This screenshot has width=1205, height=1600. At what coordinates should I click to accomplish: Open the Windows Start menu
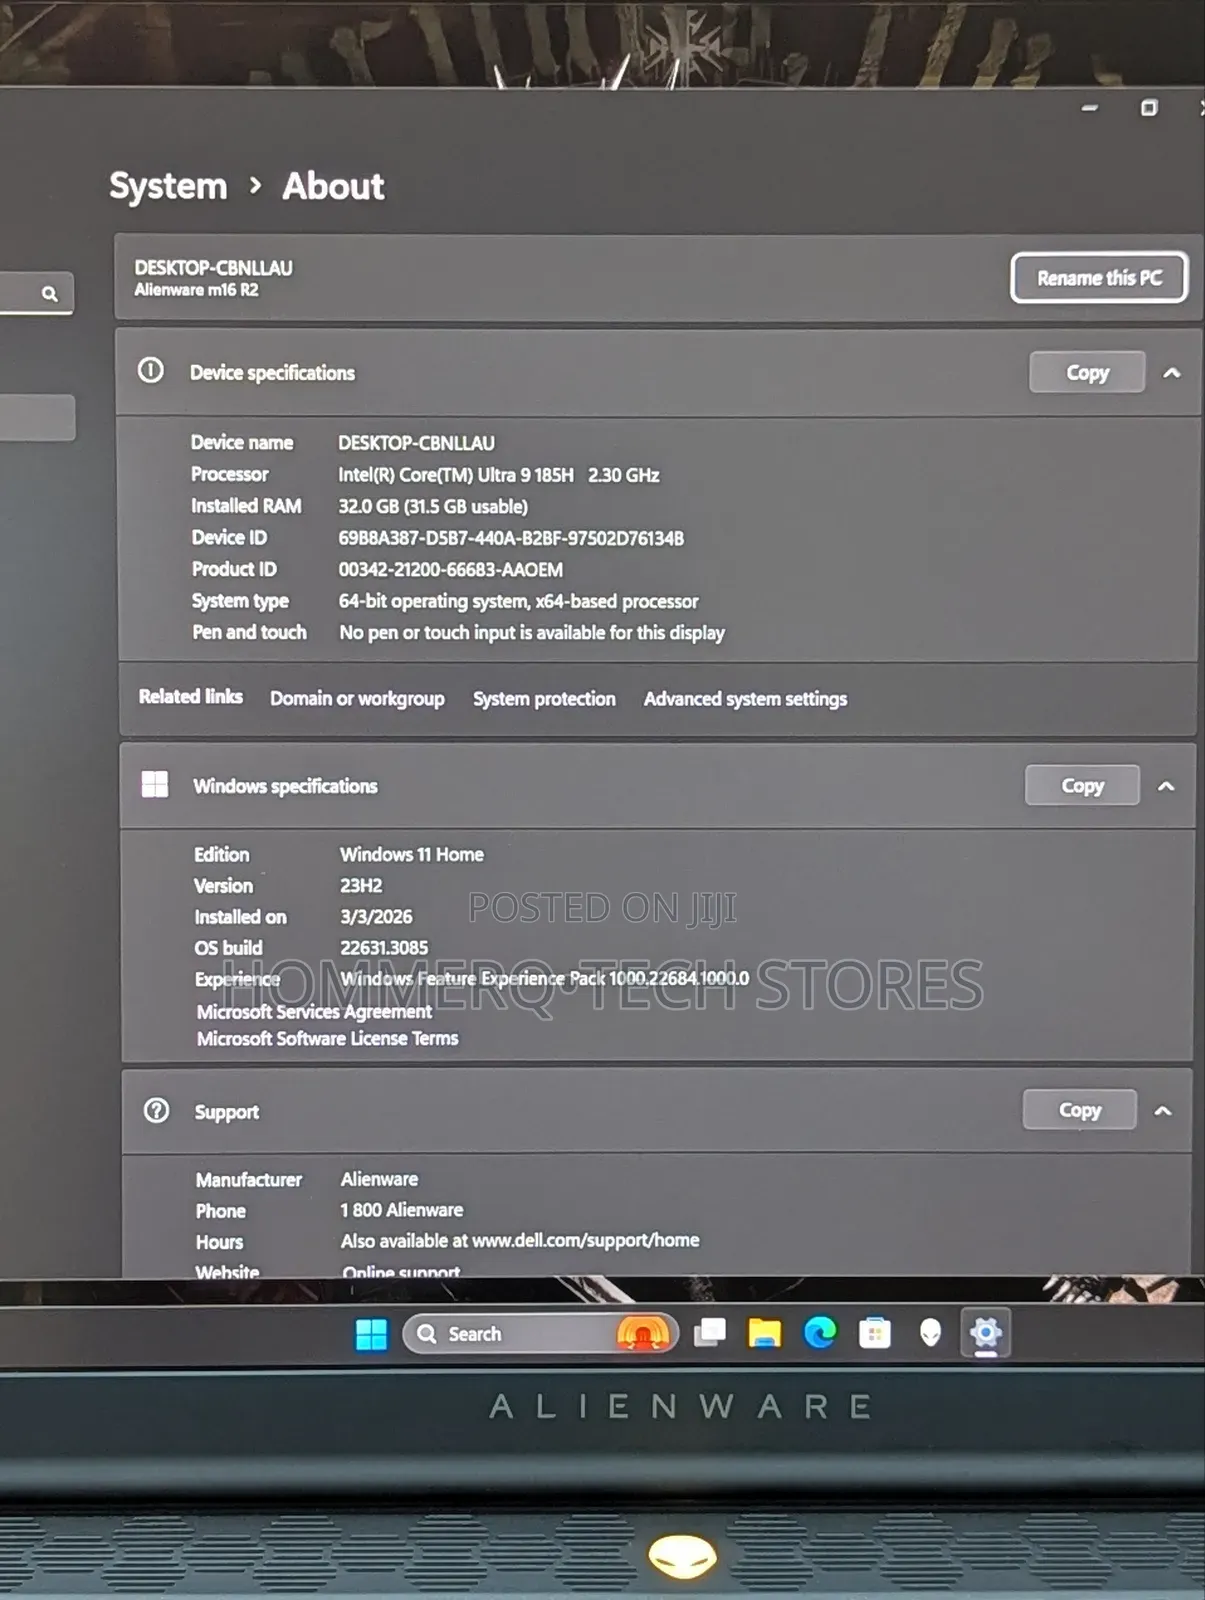click(x=371, y=1334)
